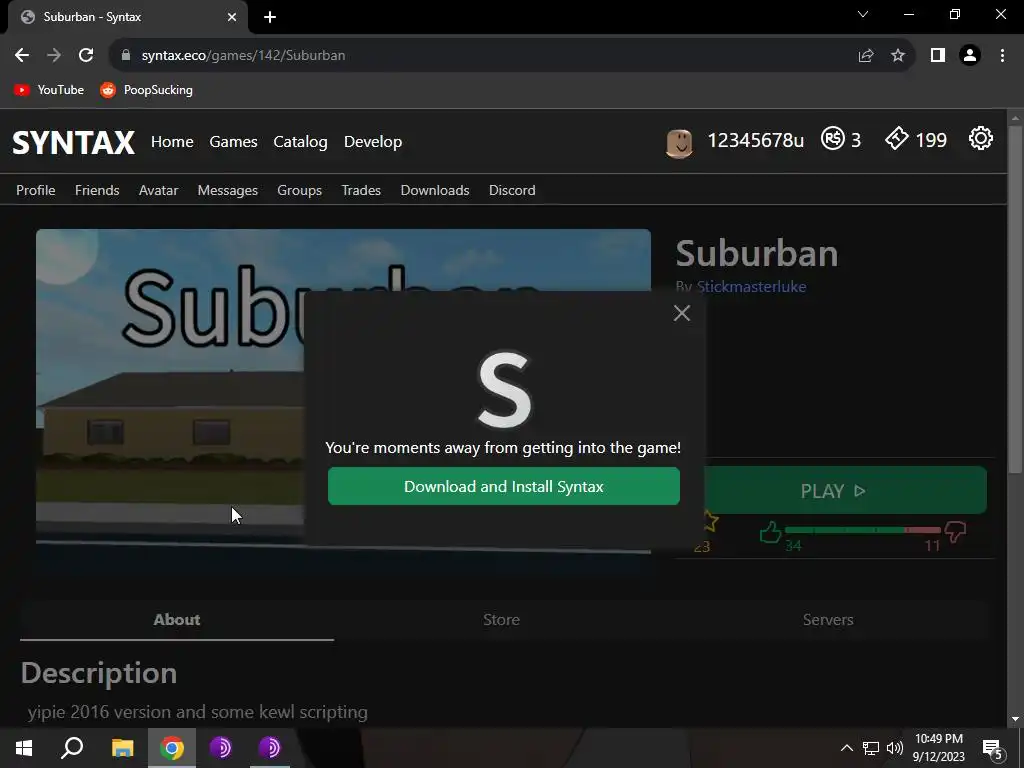
Task: Click the tickets currency icon
Action: (x=897, y=138)
